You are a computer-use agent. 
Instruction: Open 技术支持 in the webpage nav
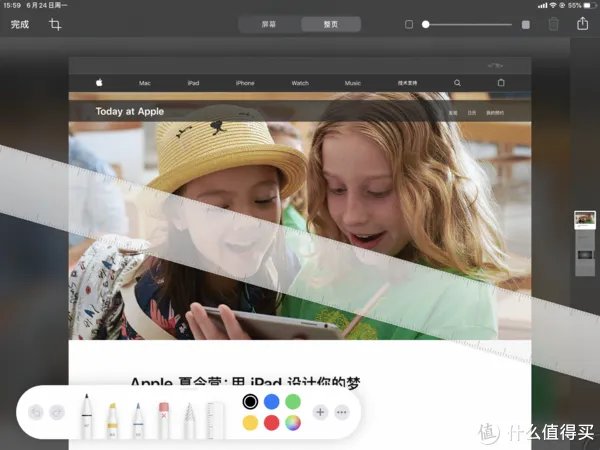coord(407,83)
